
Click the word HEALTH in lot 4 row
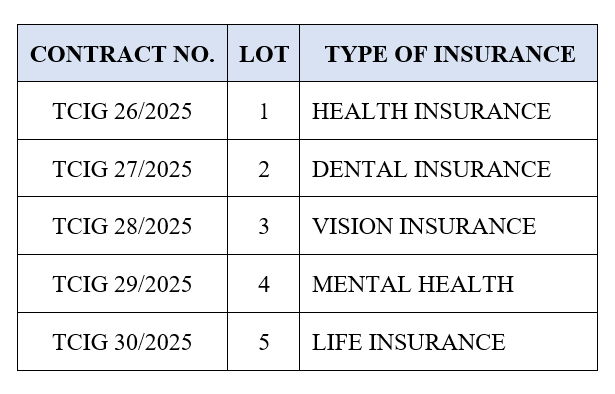coord(465,284)
